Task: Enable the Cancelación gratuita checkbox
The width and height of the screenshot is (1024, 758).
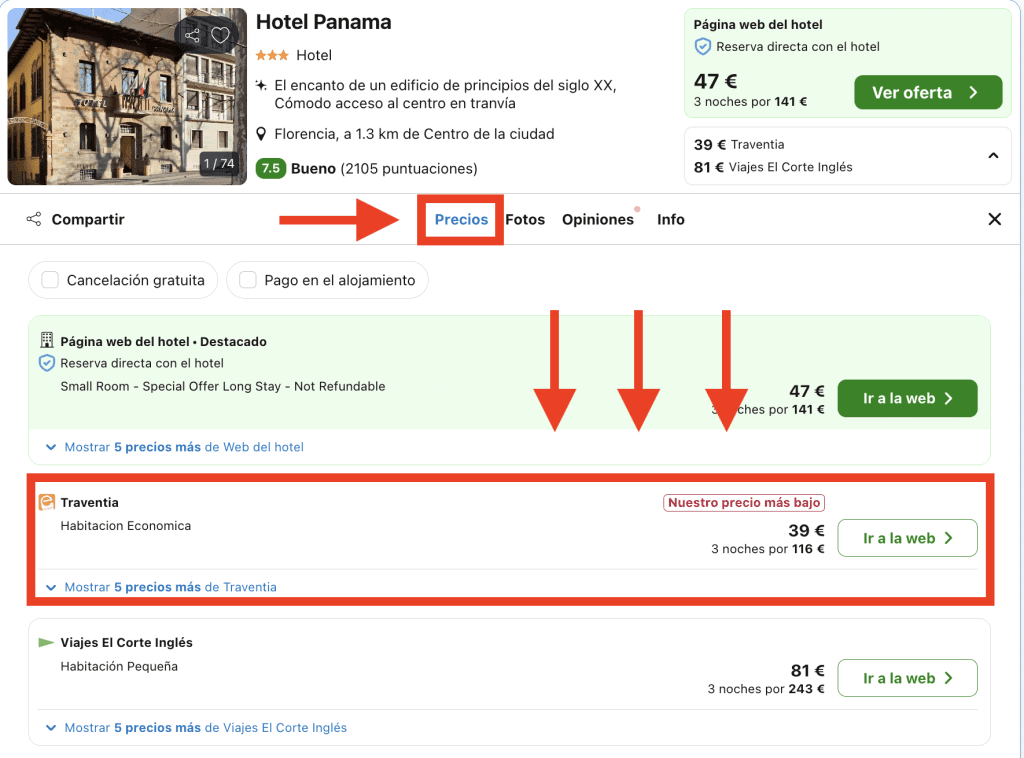Action: tap(50, 280)
